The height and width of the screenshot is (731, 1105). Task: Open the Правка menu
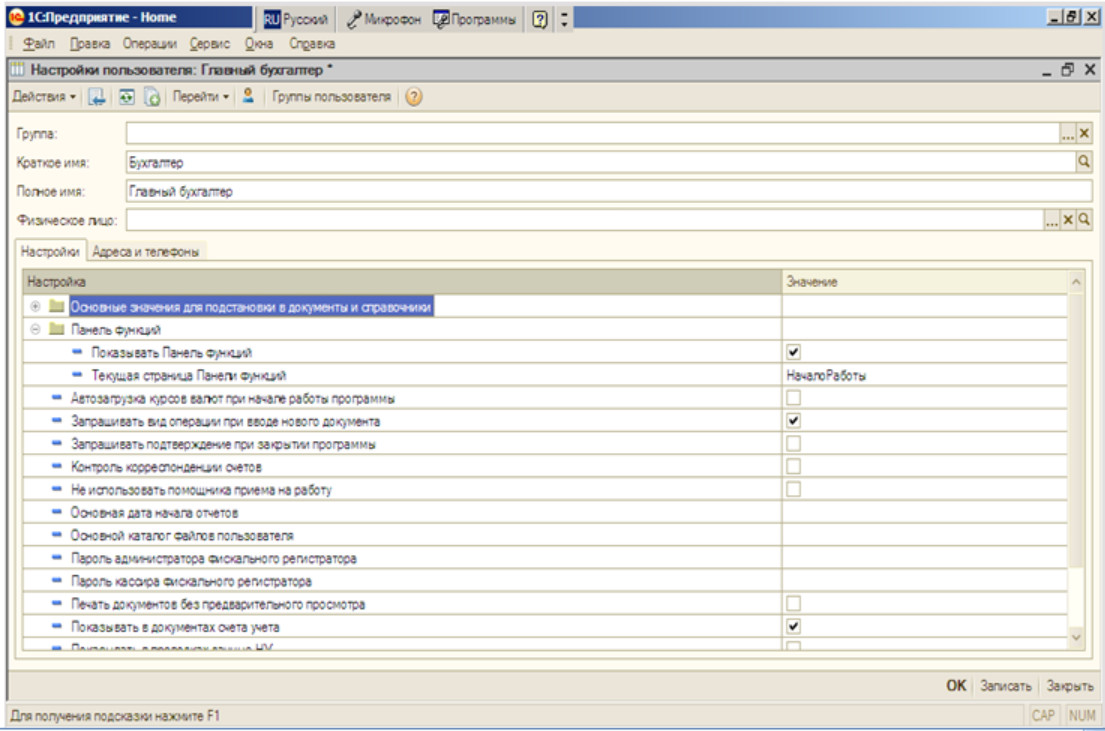click(89, 44)
